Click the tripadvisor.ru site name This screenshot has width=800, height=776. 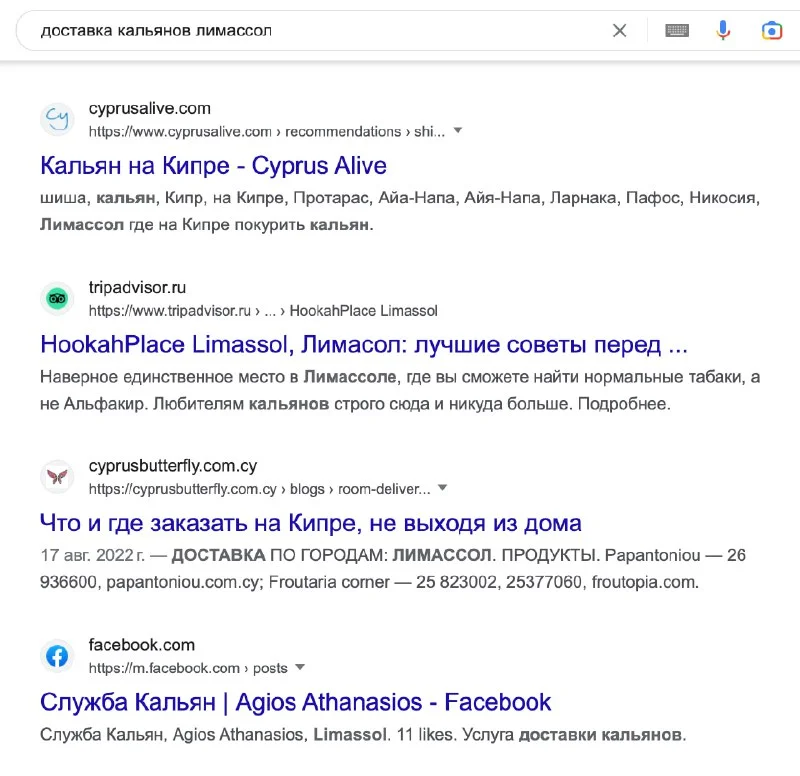(137, 288)
